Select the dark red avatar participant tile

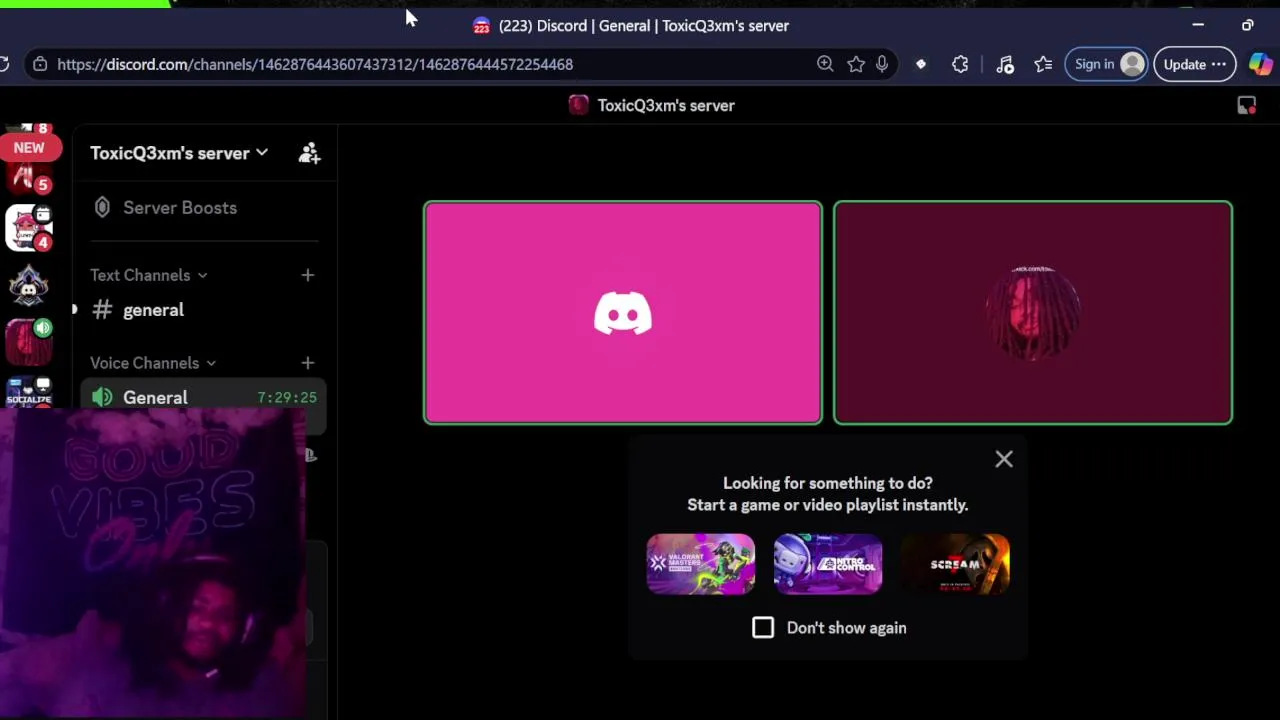1033,313
